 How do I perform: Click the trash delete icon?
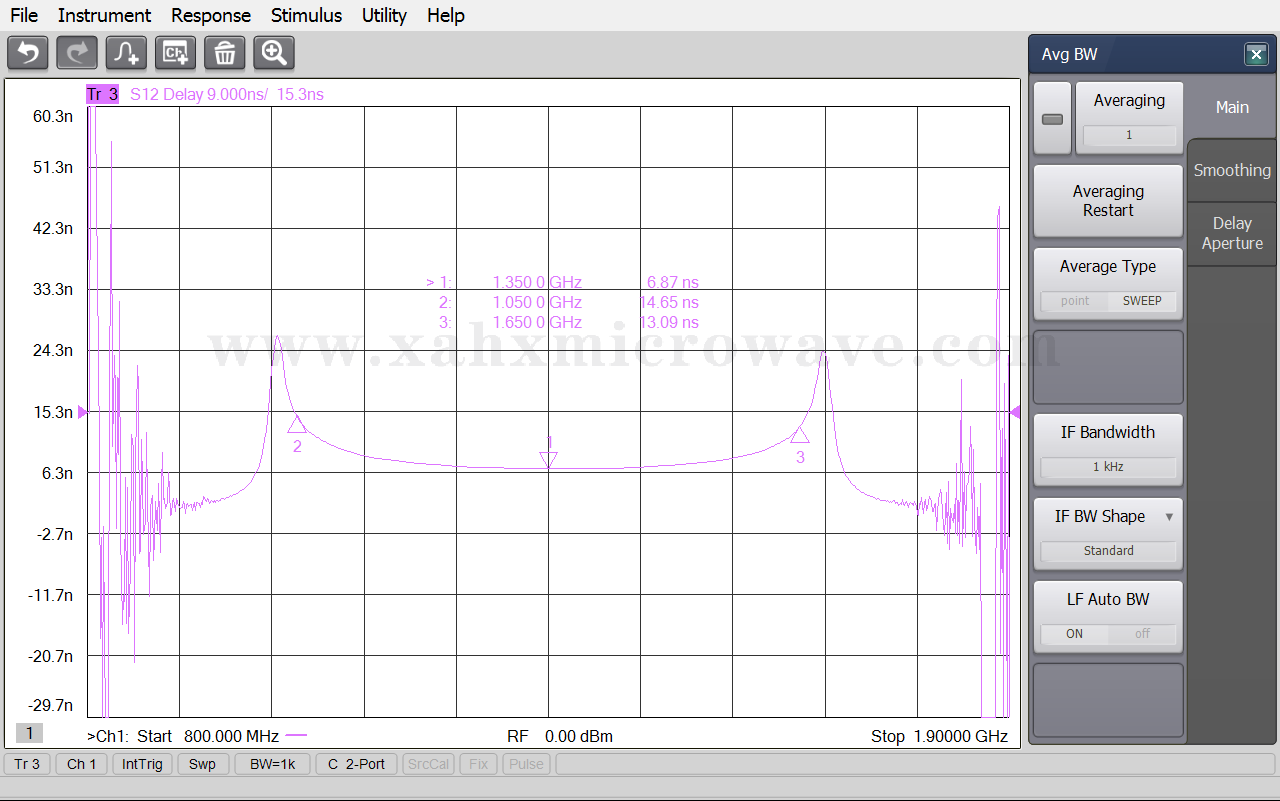tap(225, 52)
